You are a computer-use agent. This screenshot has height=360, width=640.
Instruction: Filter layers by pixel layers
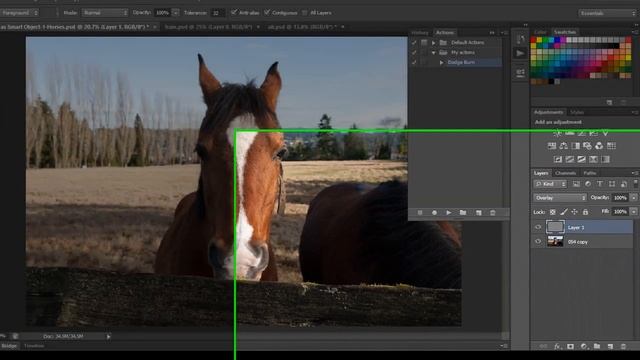click(x=576, y=184)
